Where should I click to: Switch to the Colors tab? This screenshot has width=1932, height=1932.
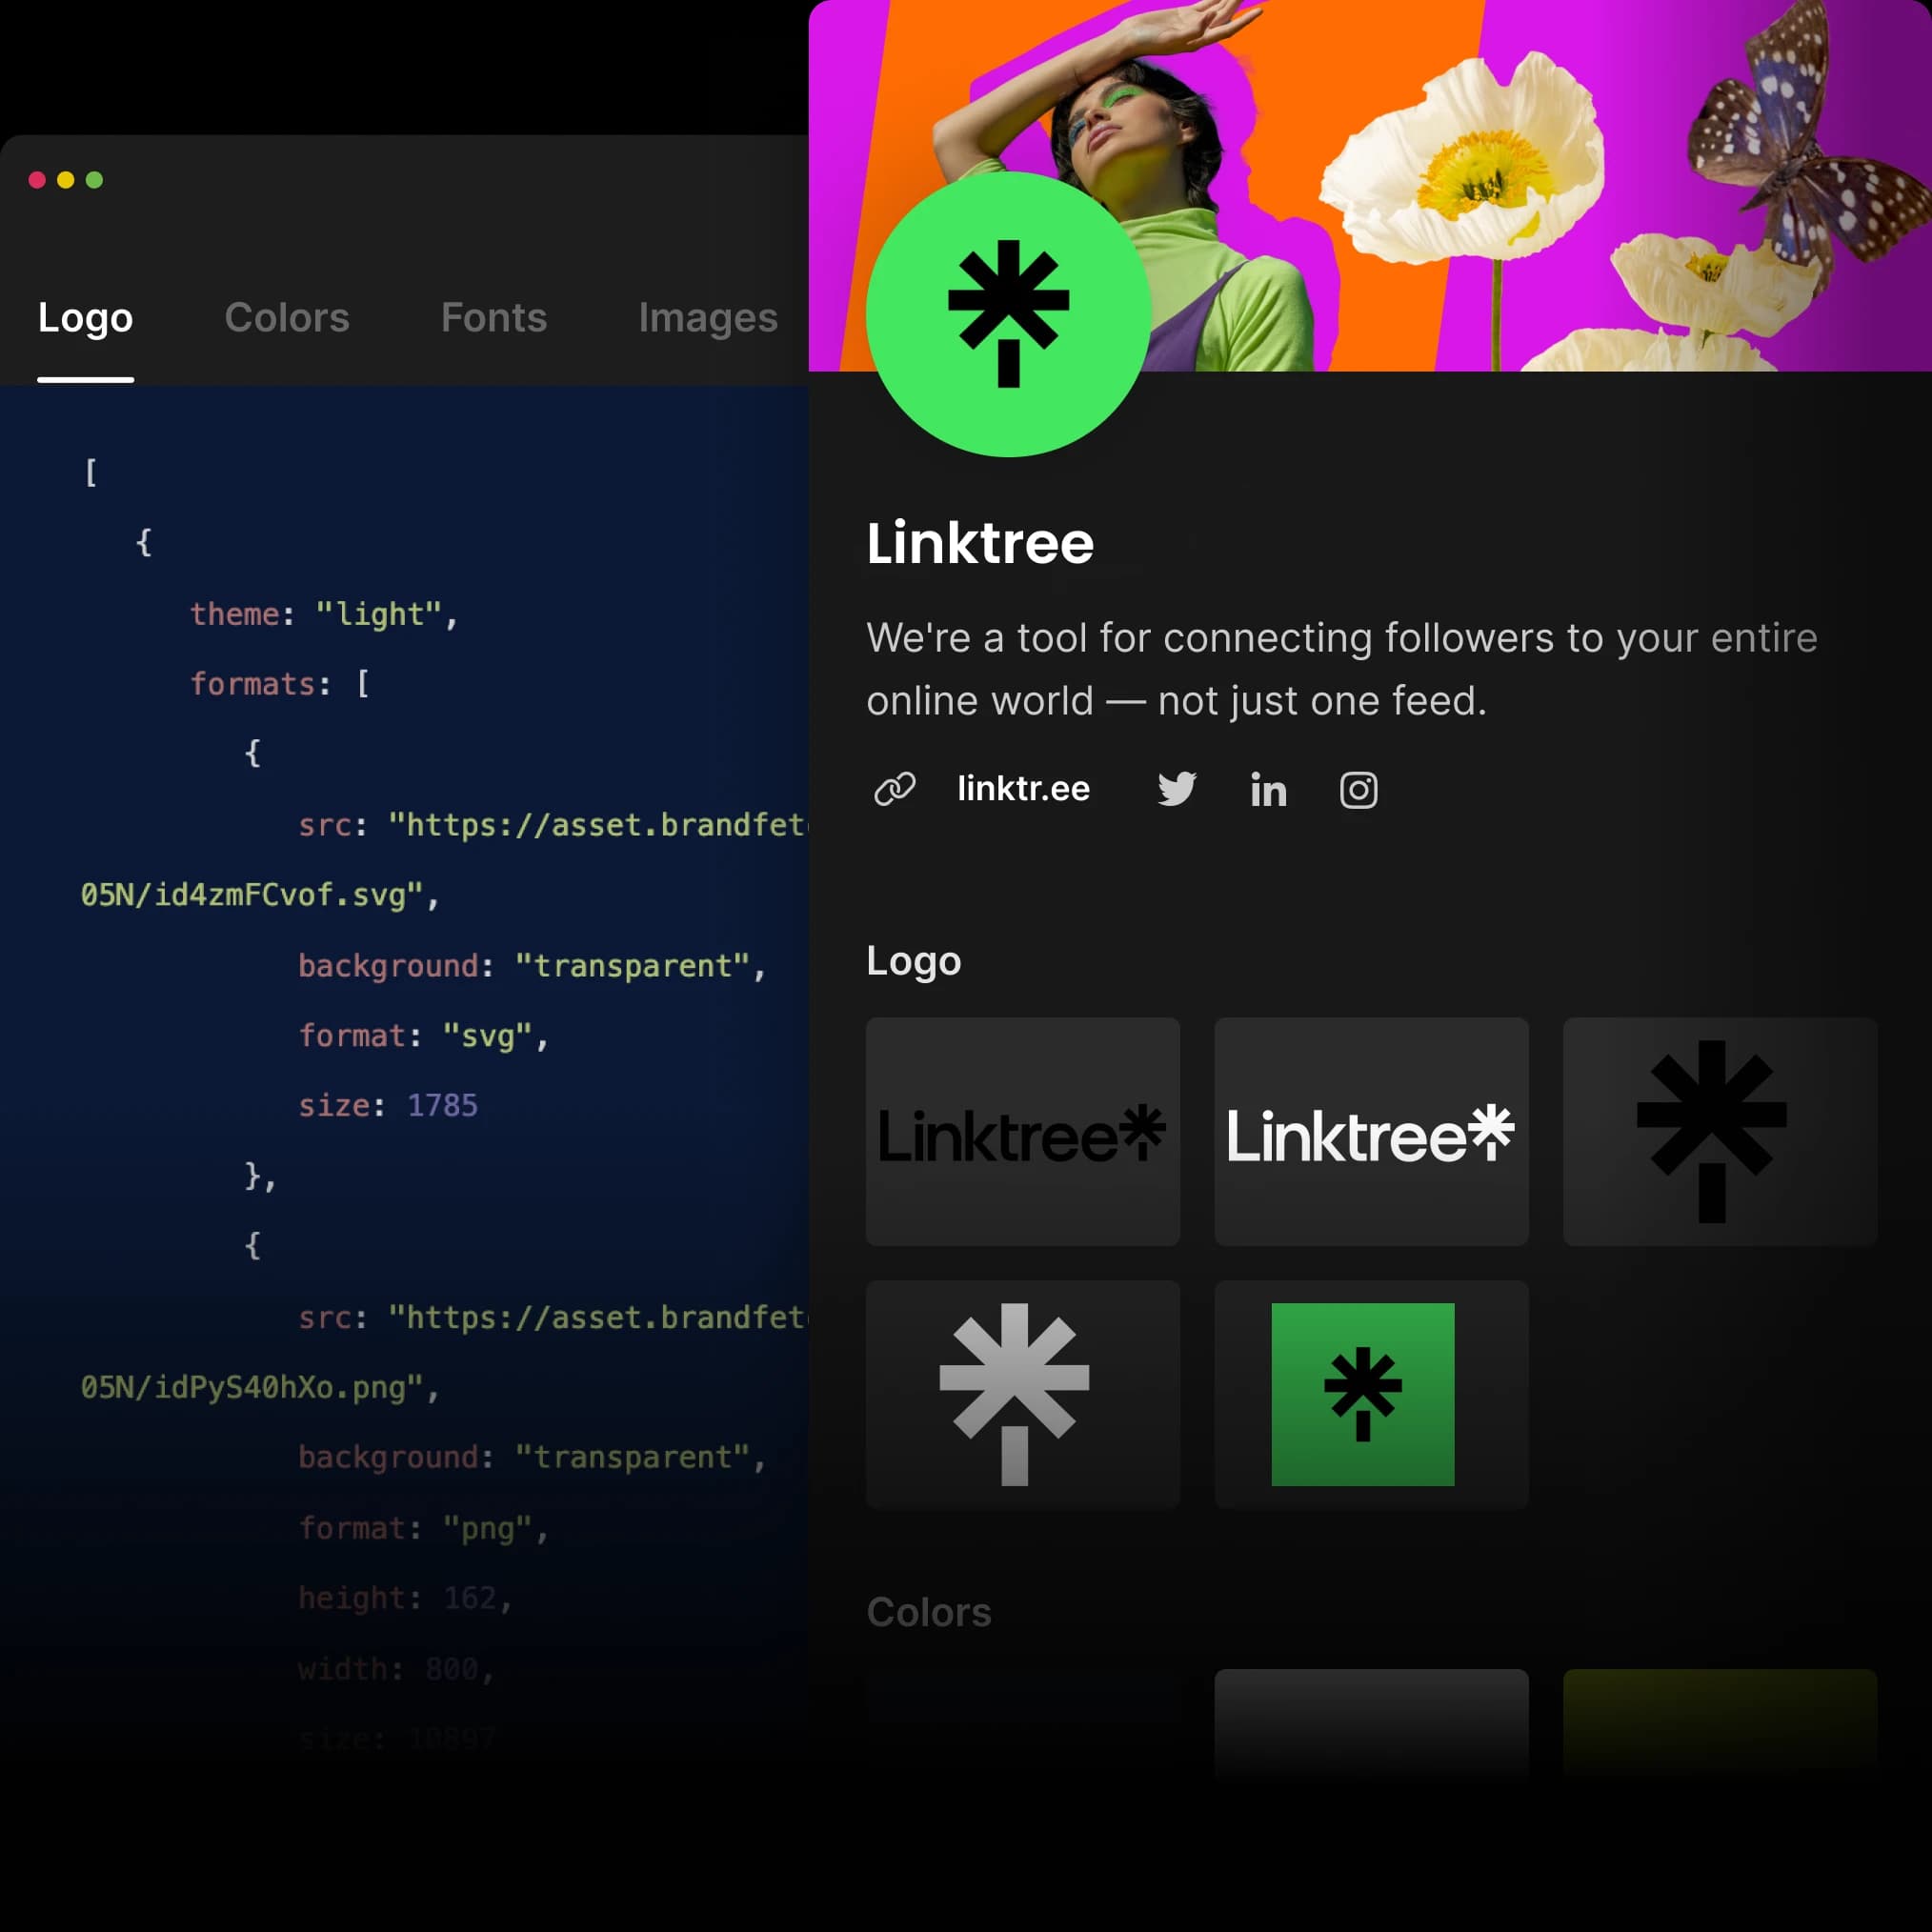coord(287,318)
